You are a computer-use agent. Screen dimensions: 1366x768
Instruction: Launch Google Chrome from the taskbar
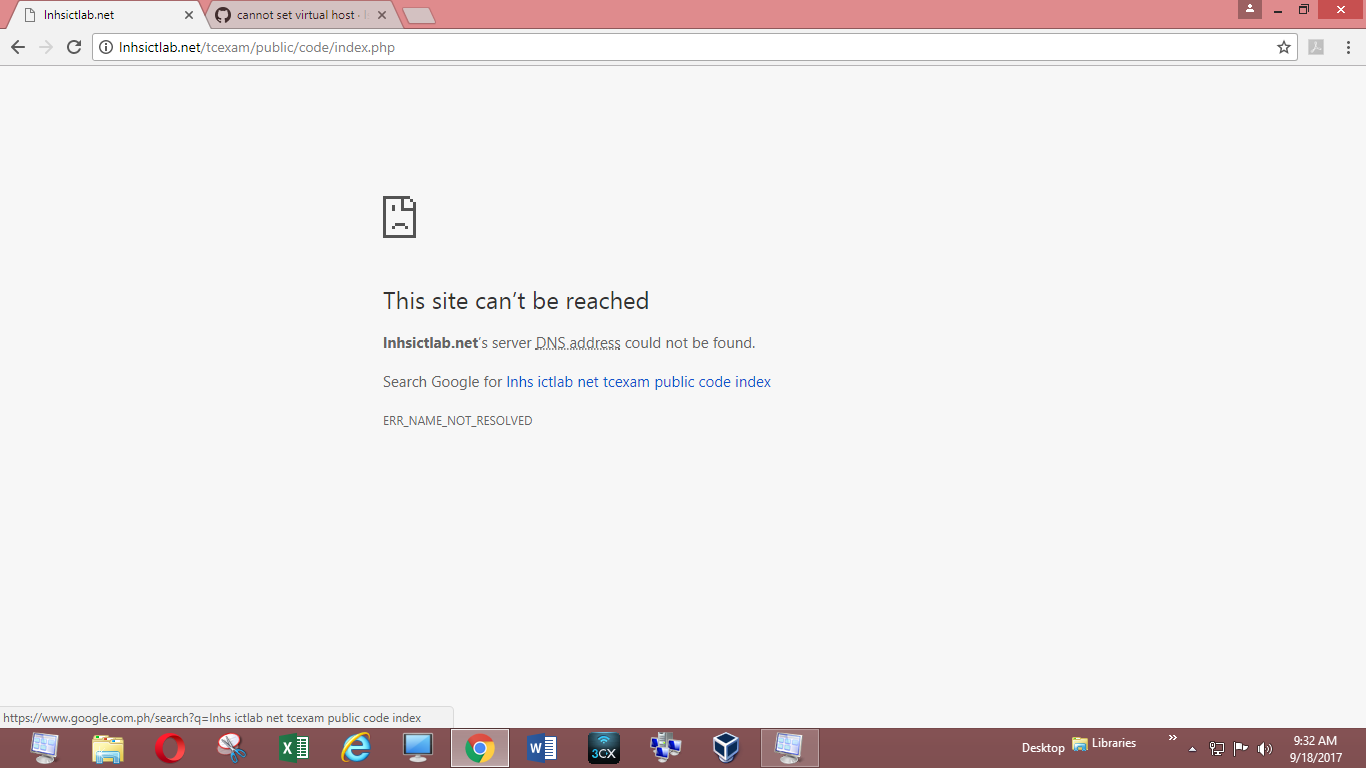click(x=480, y=747)
